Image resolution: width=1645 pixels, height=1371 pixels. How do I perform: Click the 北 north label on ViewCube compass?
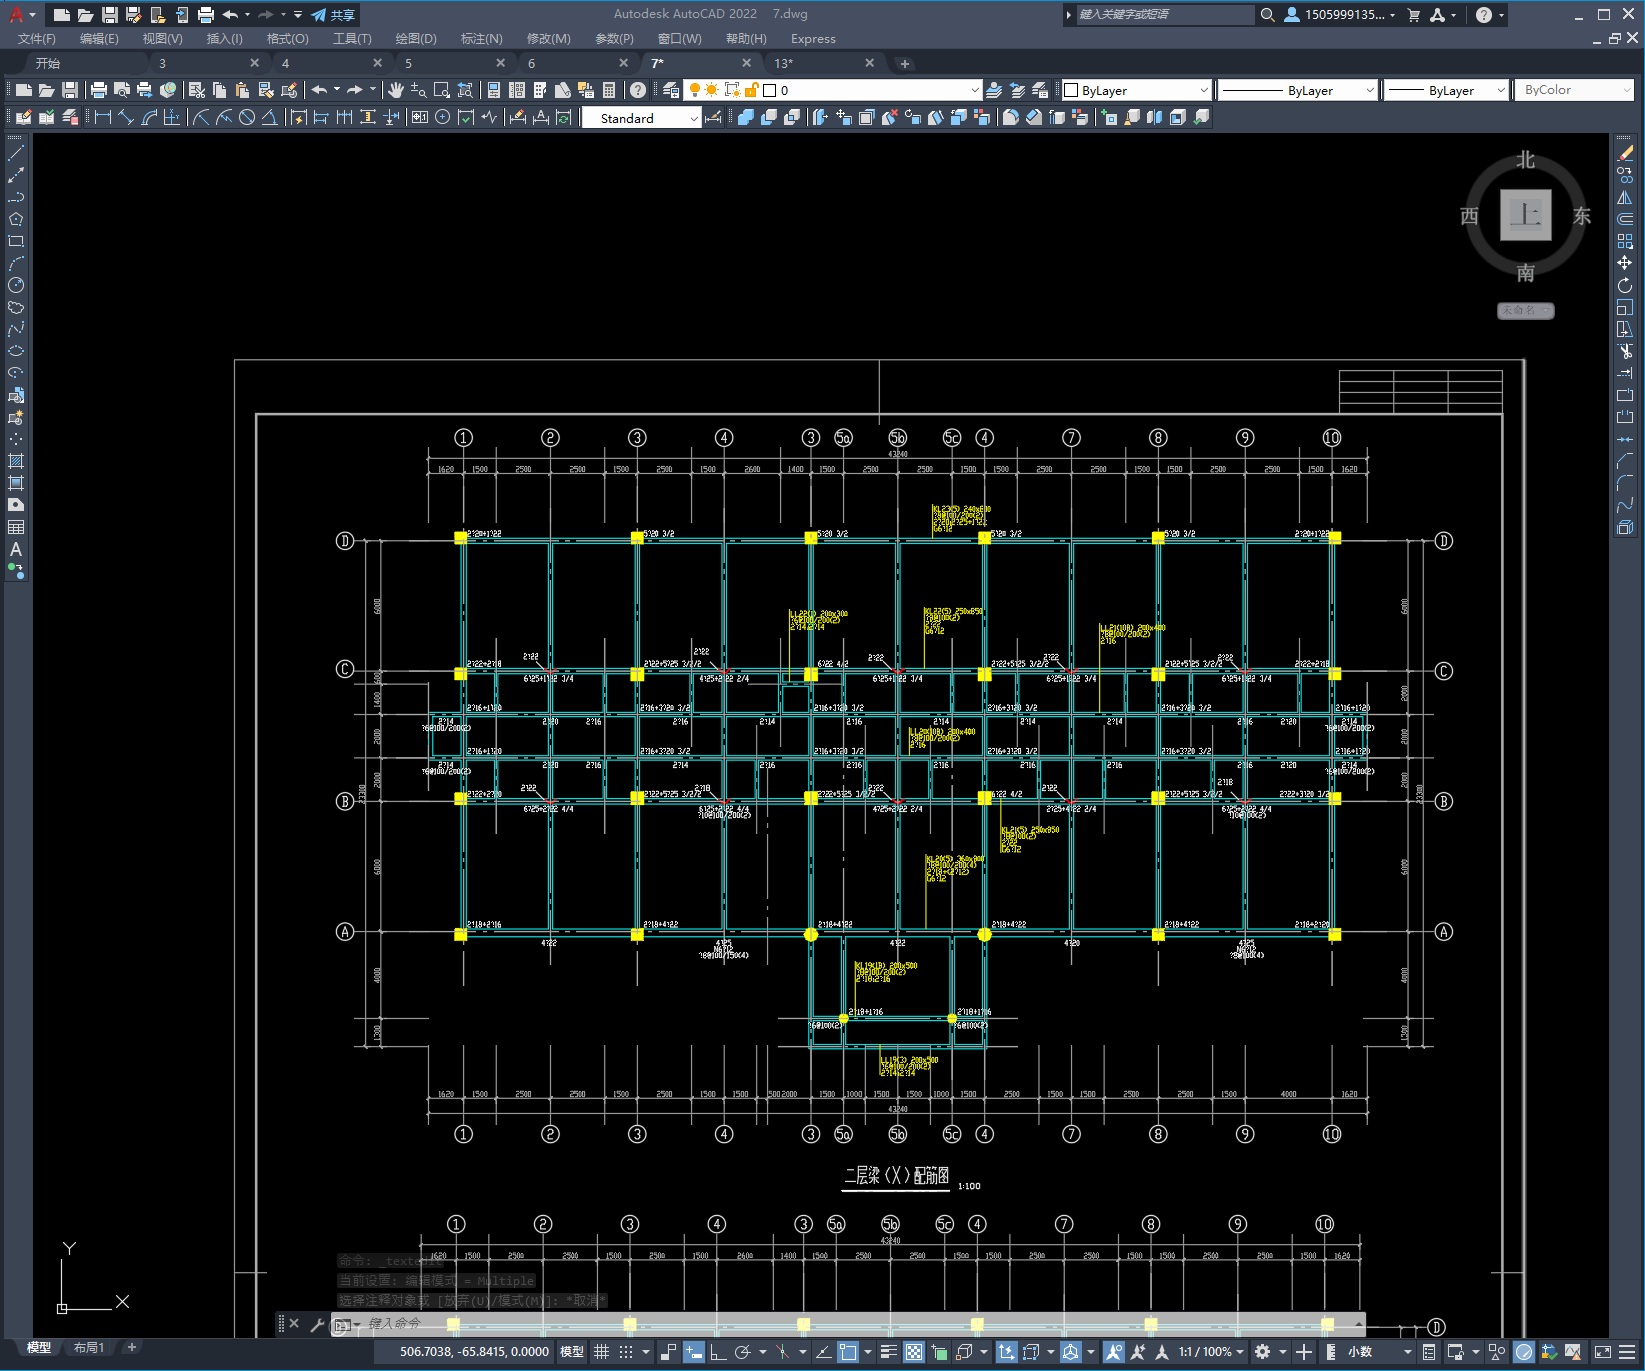coord(1526,160)
